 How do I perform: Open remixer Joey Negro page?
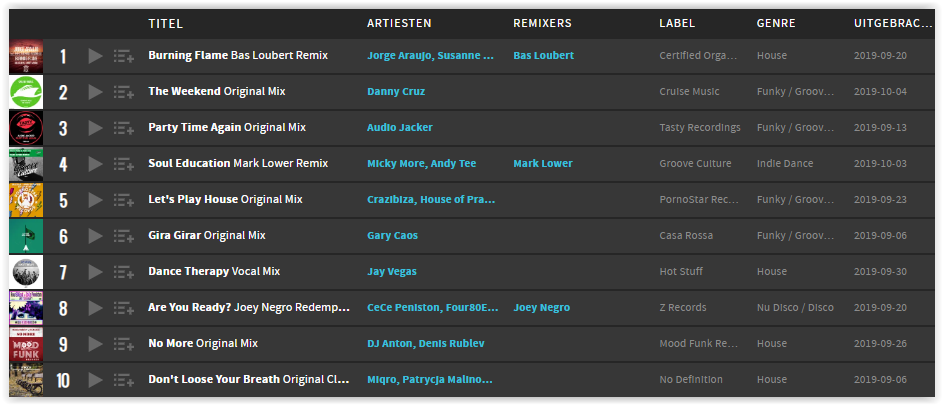click(x=541, y=308)
